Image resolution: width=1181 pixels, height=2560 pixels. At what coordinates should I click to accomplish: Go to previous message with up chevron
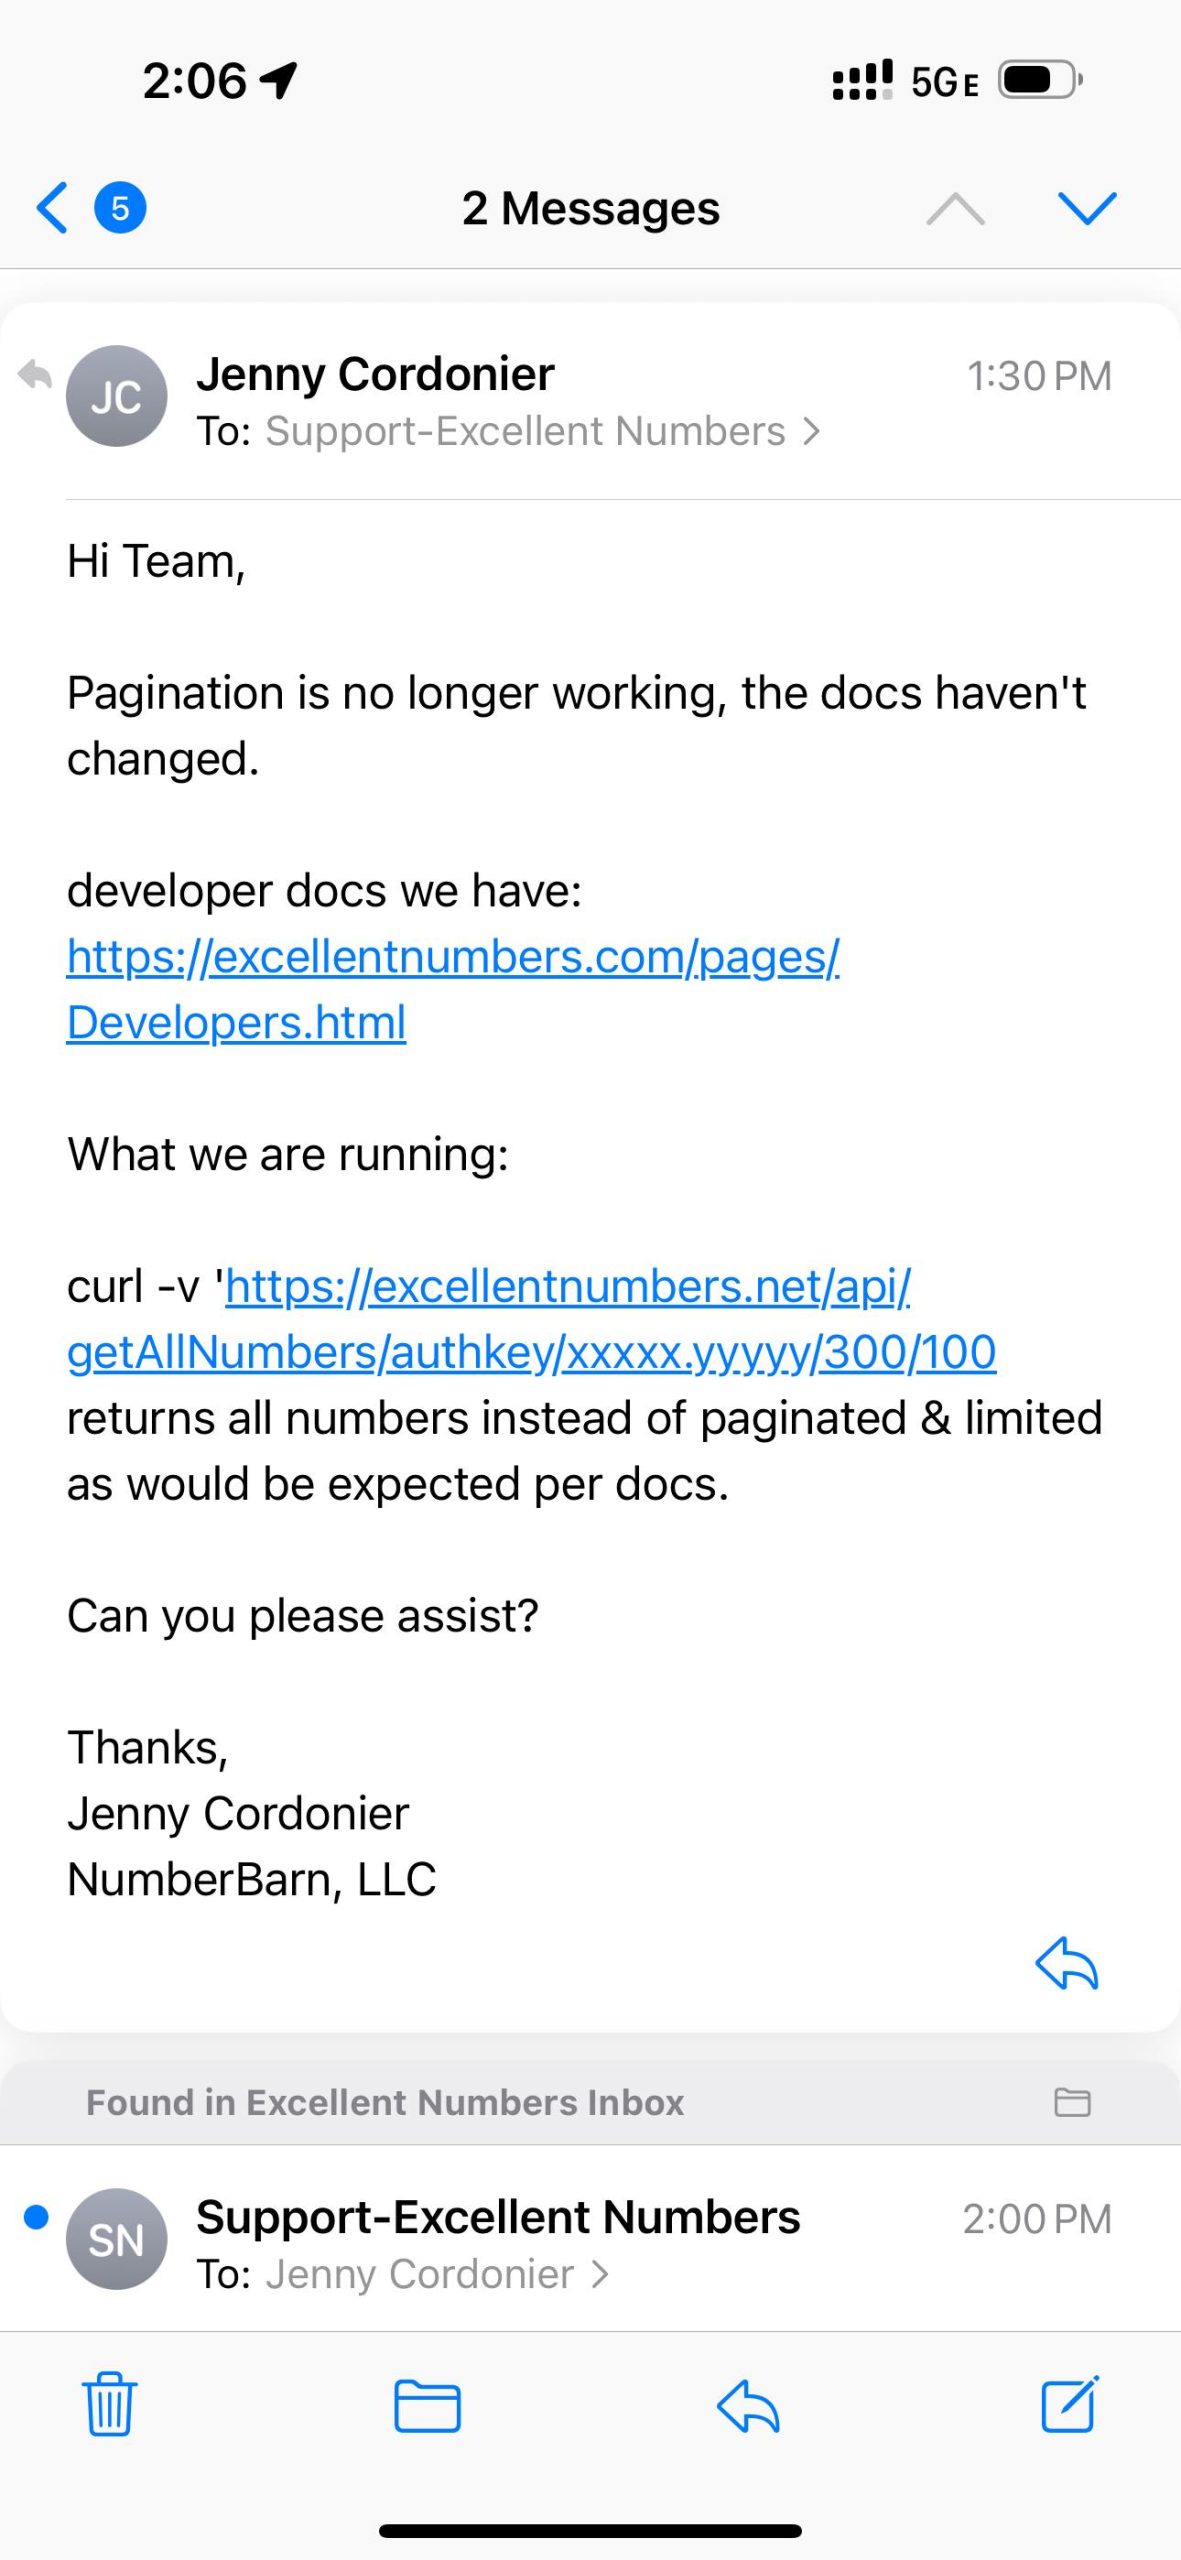pos(955,208)
